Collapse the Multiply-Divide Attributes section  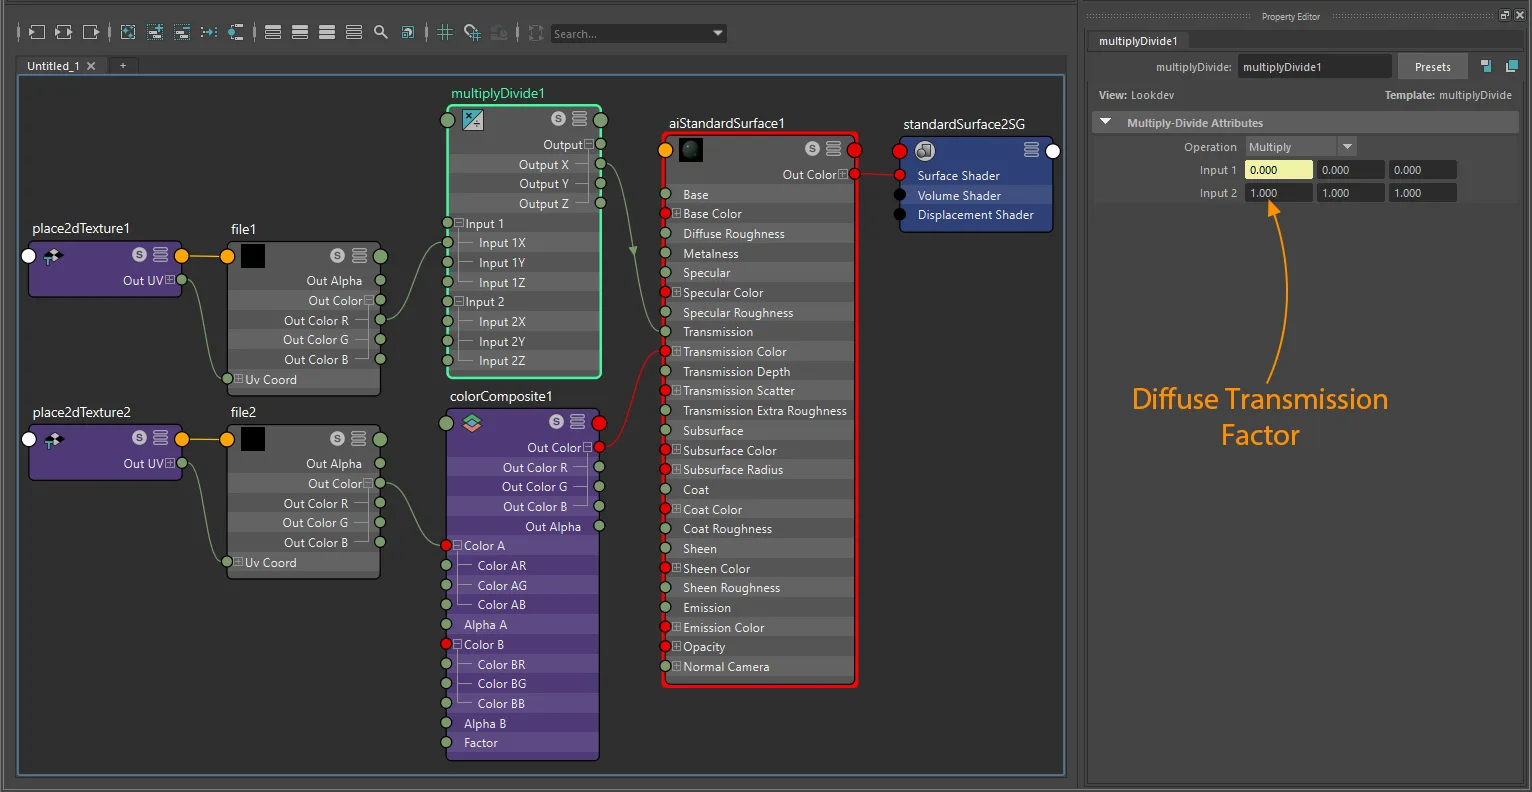tap(1106, 122)
